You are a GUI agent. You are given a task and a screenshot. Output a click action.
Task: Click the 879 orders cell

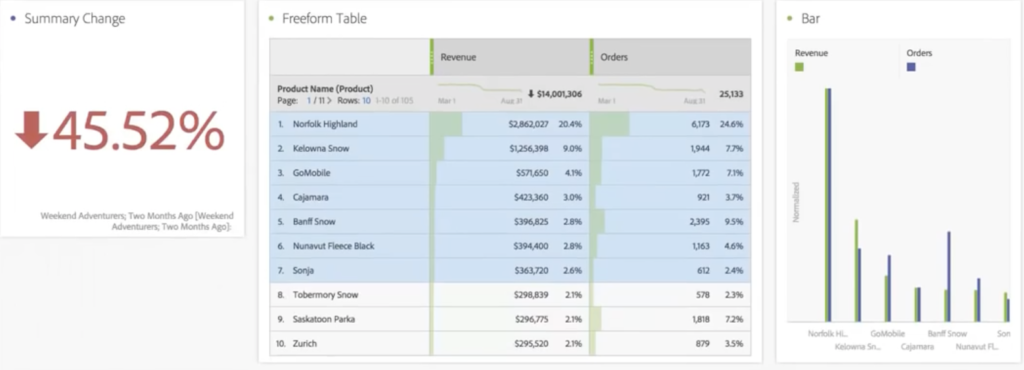(x=703, y=343)
